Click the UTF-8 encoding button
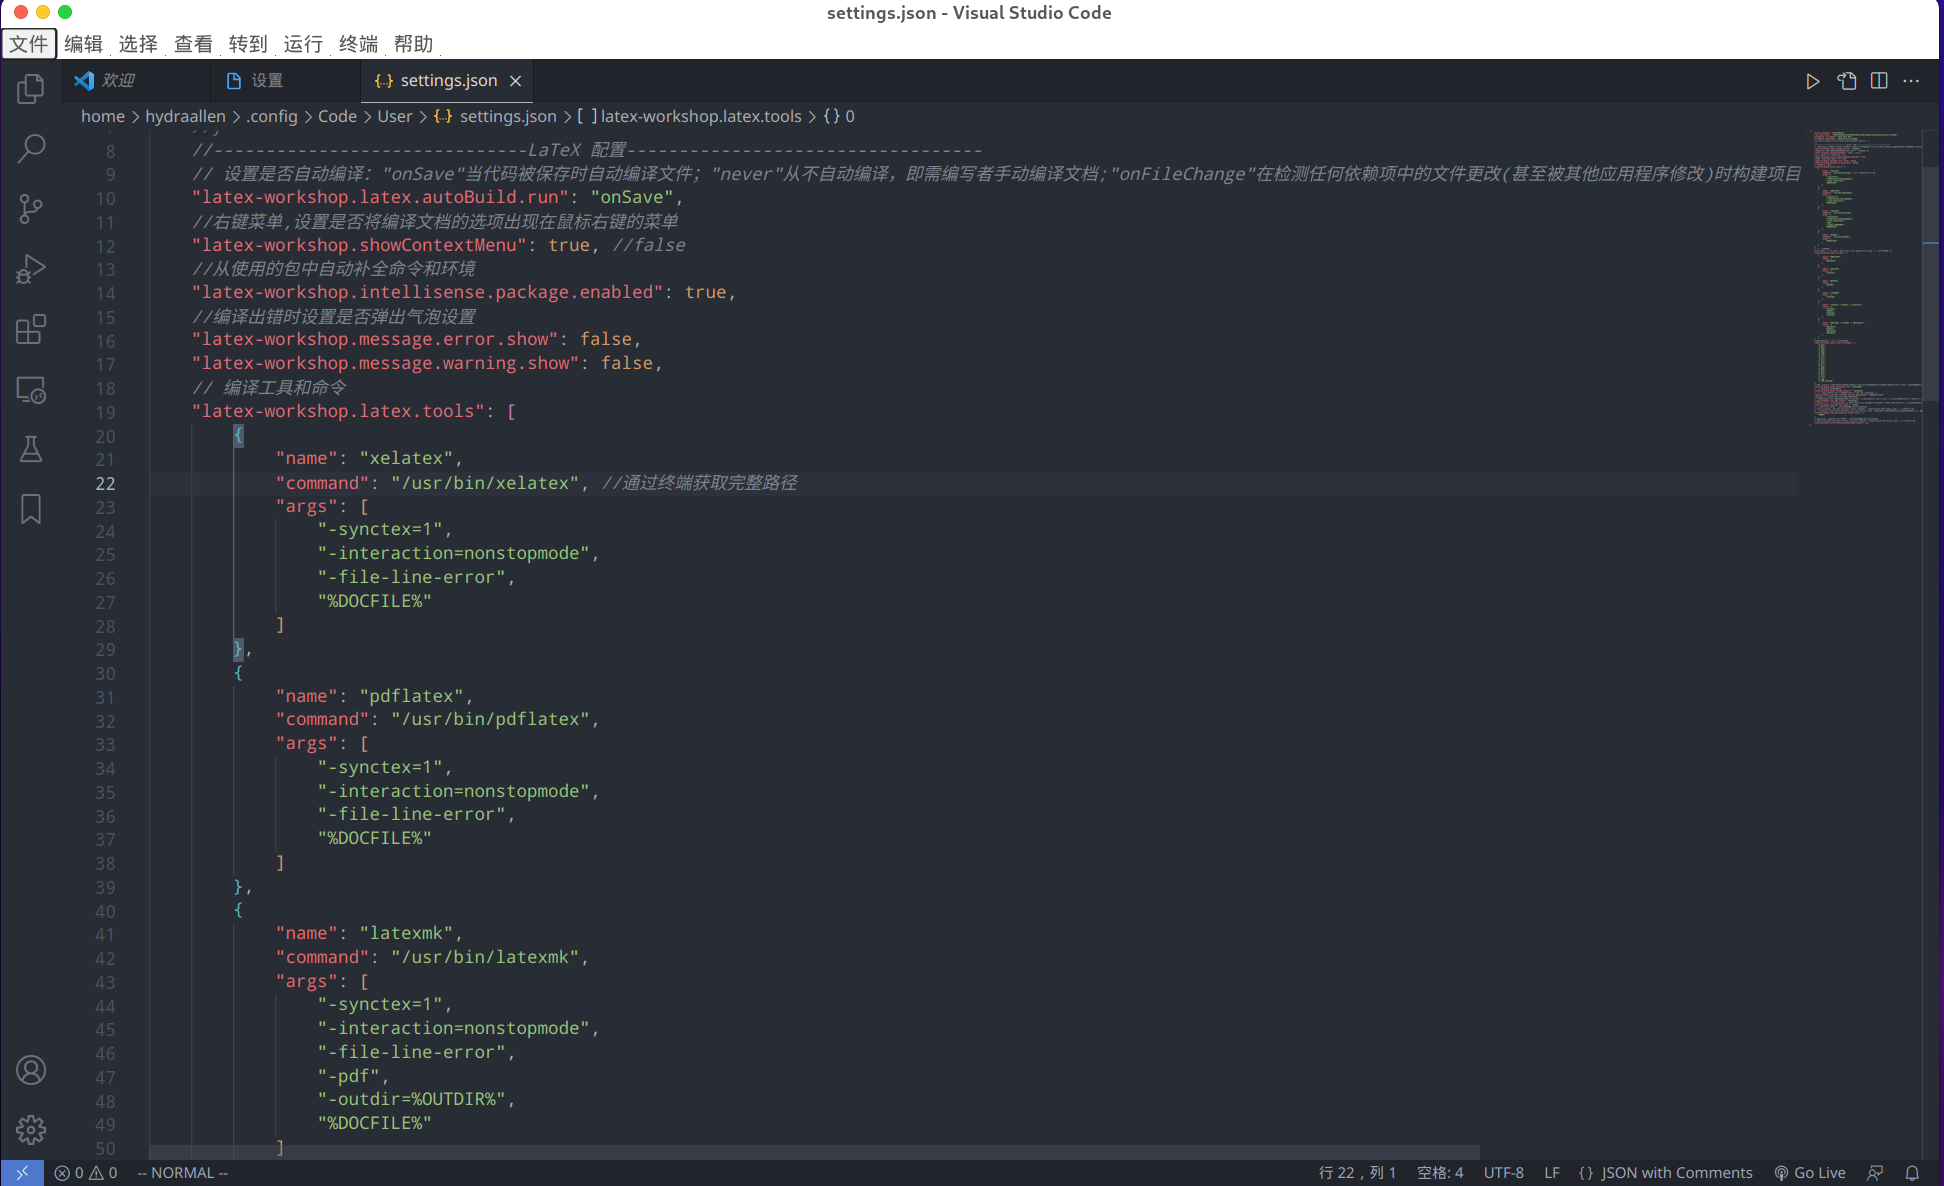Image resolution: width=1944 pixels, height=1186 pixels. pyautogui.click(x=1503, y=1173)
